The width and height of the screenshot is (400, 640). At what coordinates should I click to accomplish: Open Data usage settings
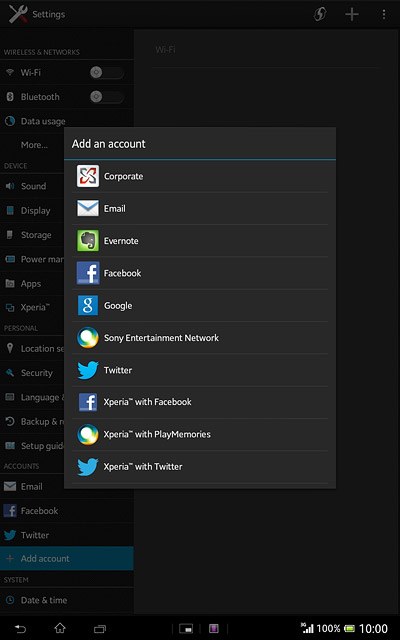(x=67, y=121)
